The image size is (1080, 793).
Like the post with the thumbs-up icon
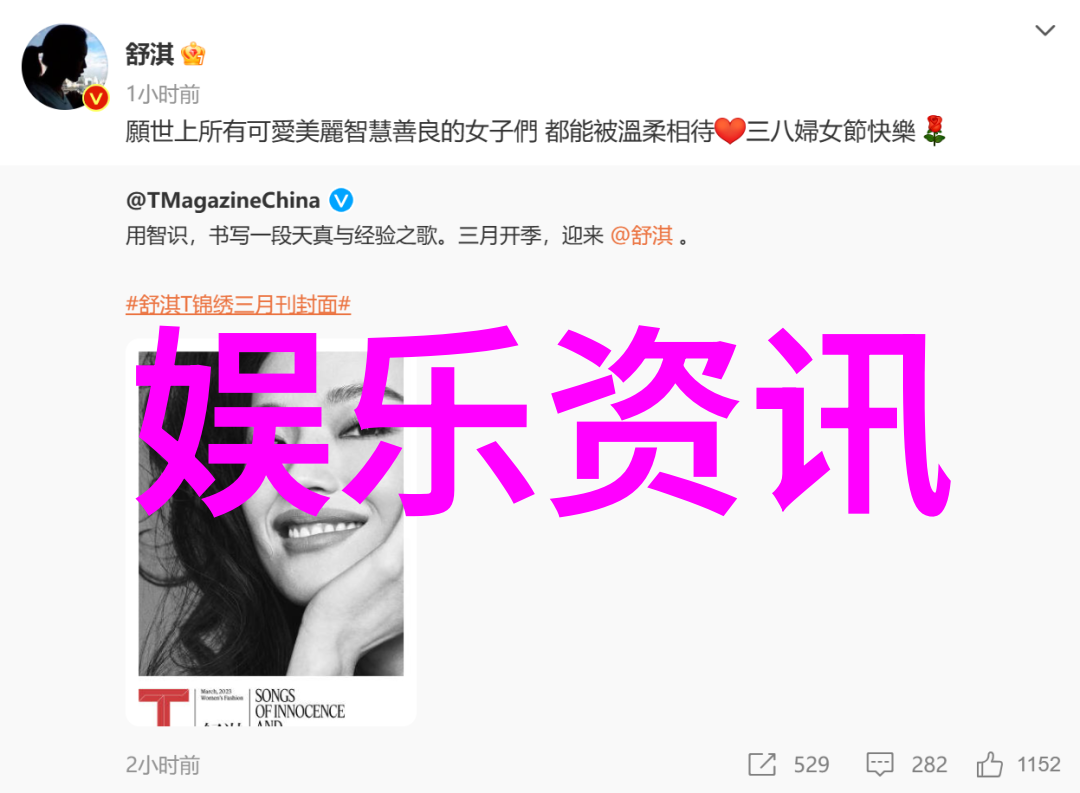pos(989,764)
